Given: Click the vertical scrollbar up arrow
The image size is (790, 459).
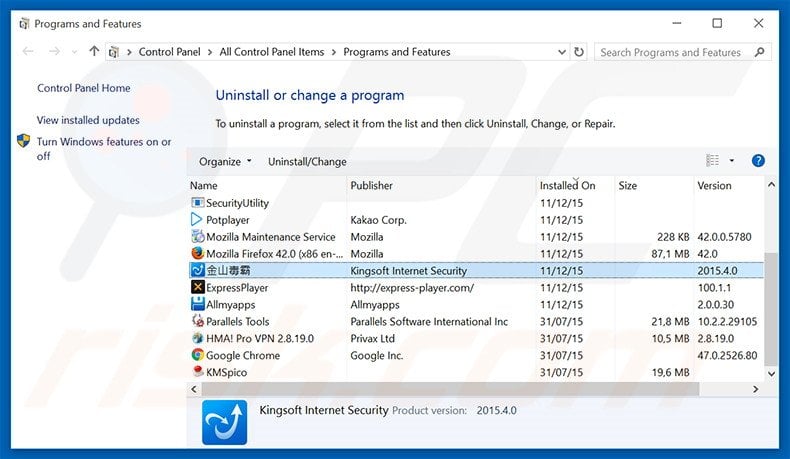Looking at the screenshot, I should coord(771,185).
